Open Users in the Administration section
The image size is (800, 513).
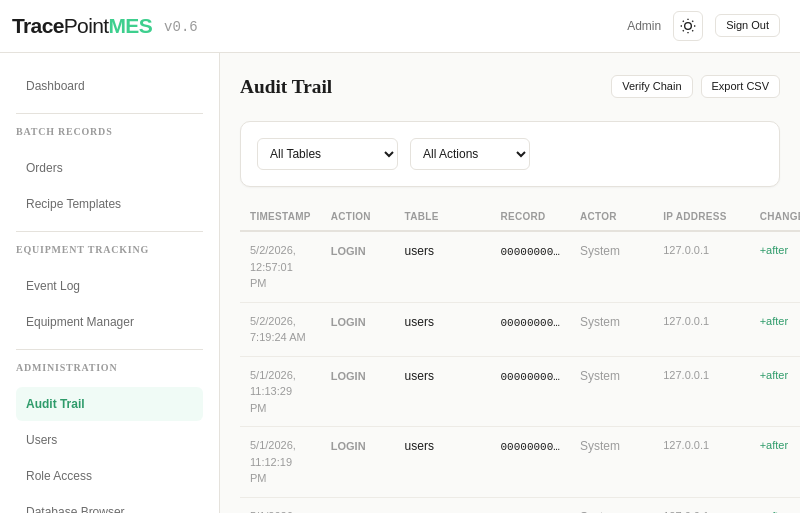pyautogui.click(x=109, y=439)
